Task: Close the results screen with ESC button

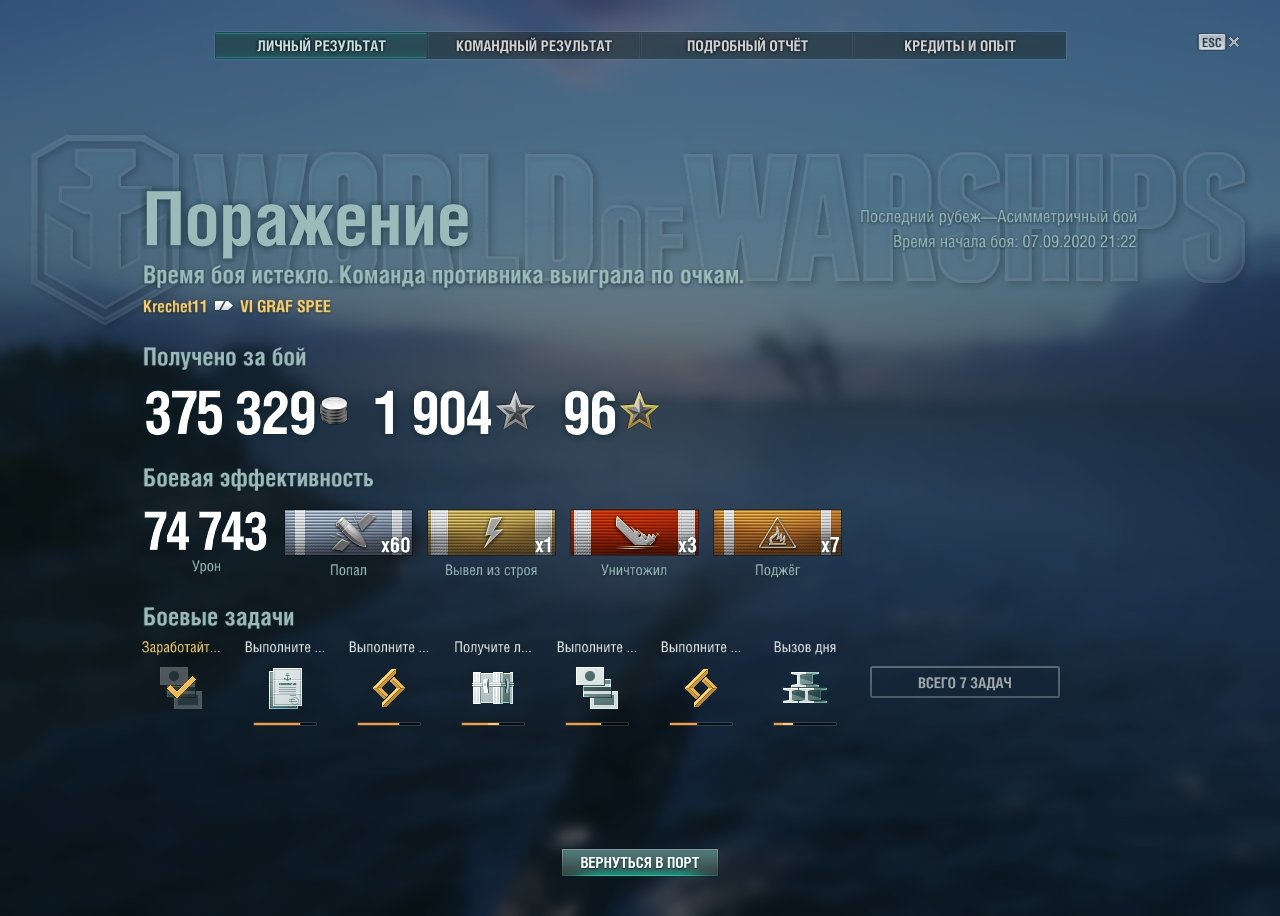Action: click(1219, 42)
